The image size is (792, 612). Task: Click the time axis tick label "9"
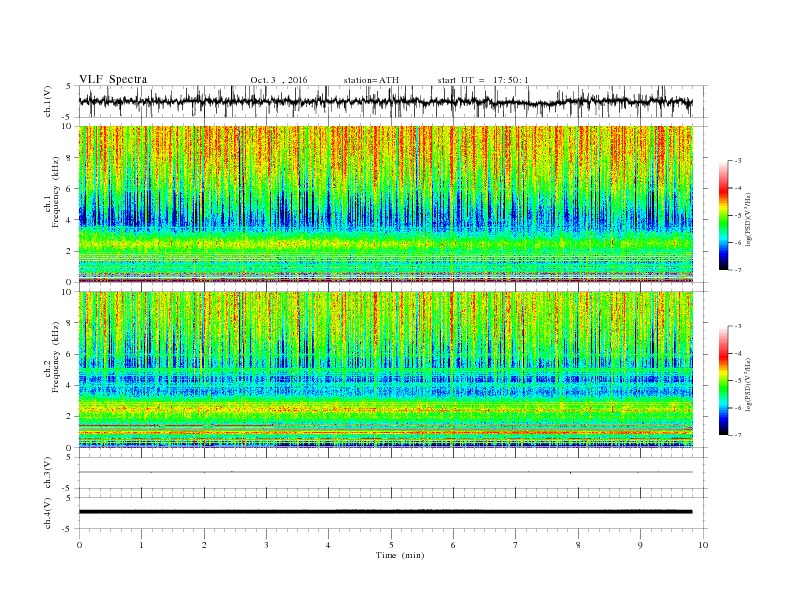[640, 545]
